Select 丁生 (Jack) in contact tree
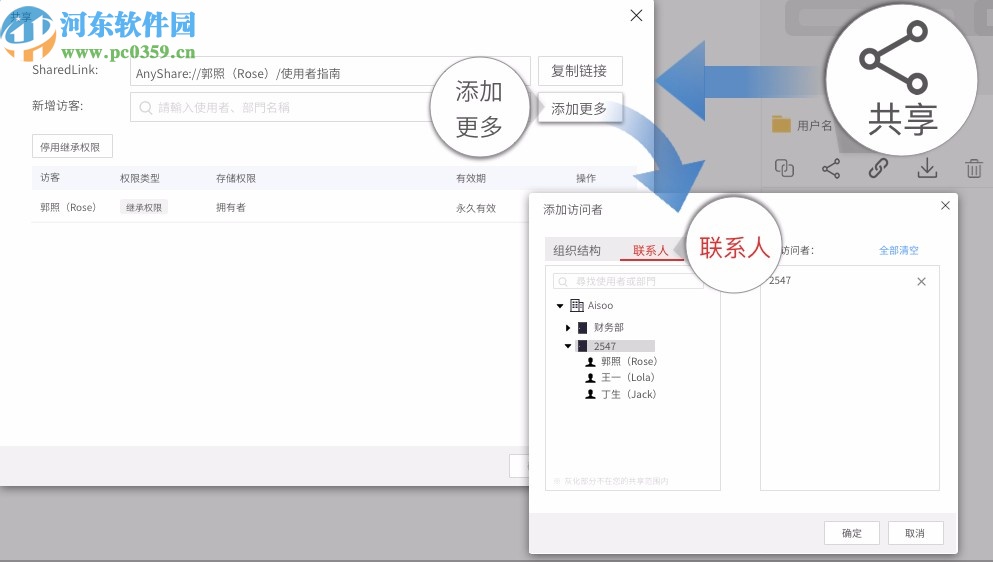The image size is (993, 562). tap(628, 394)
